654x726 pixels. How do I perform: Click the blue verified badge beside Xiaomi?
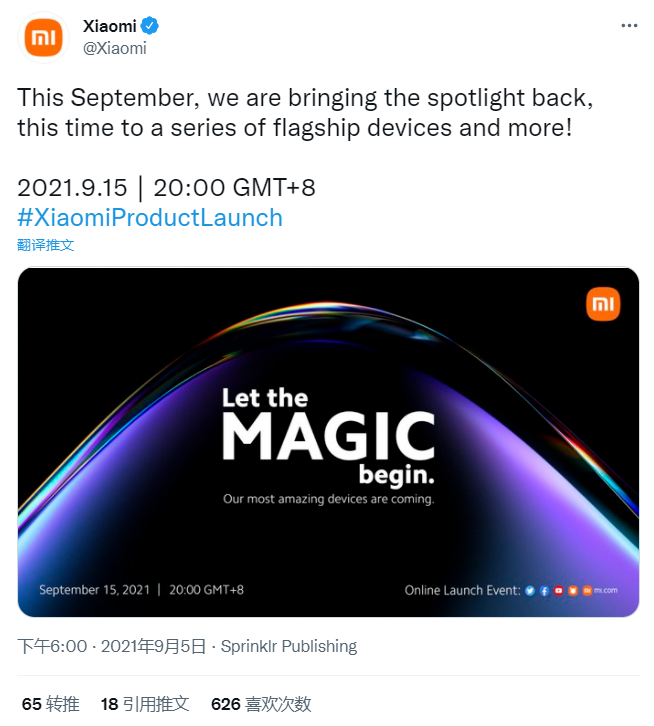click(x=150, y=26)
